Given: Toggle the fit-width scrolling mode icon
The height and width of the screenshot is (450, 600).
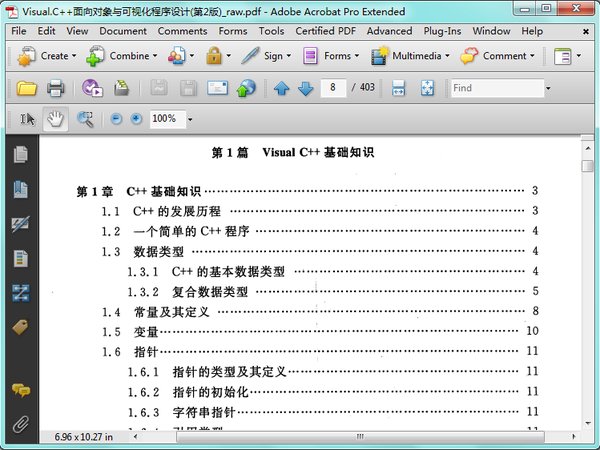Looking at the screenshot, I should tap(399, 88).
